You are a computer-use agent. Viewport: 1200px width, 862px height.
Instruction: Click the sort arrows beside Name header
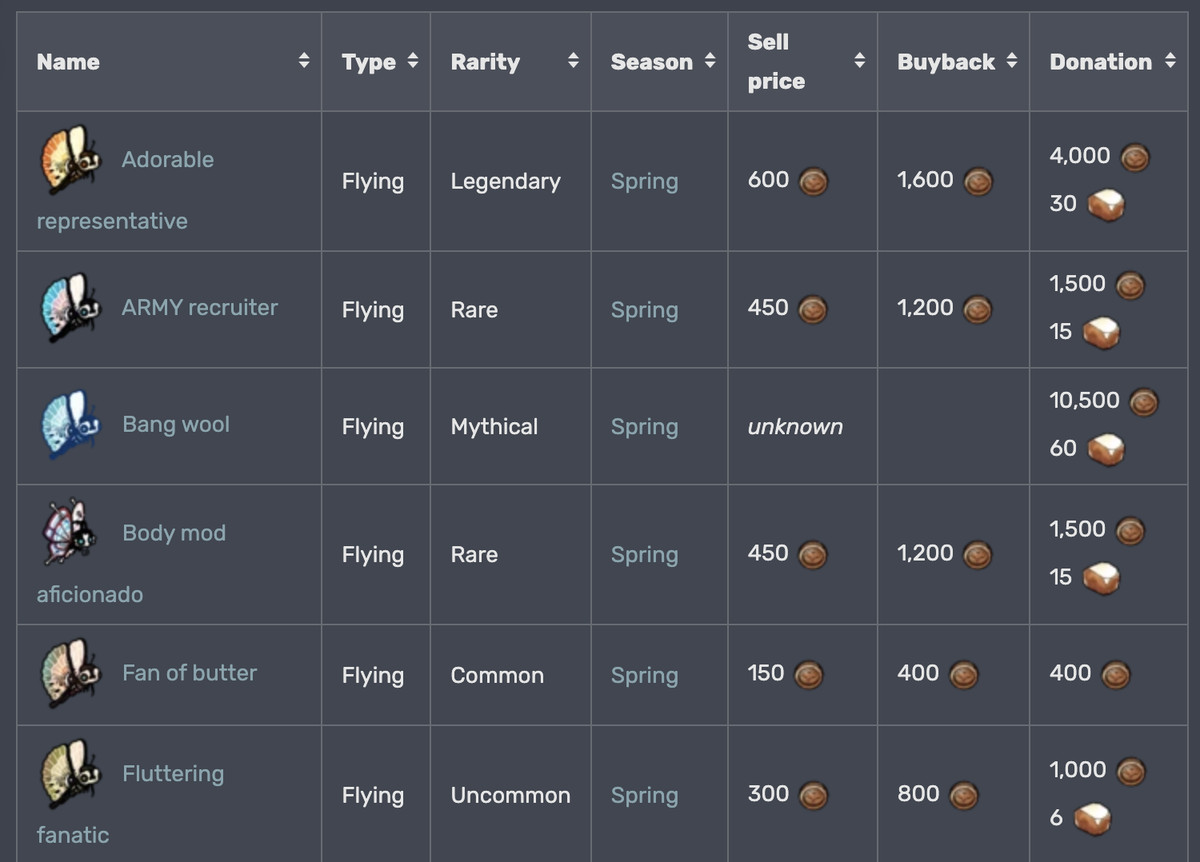tap(303, 61)
